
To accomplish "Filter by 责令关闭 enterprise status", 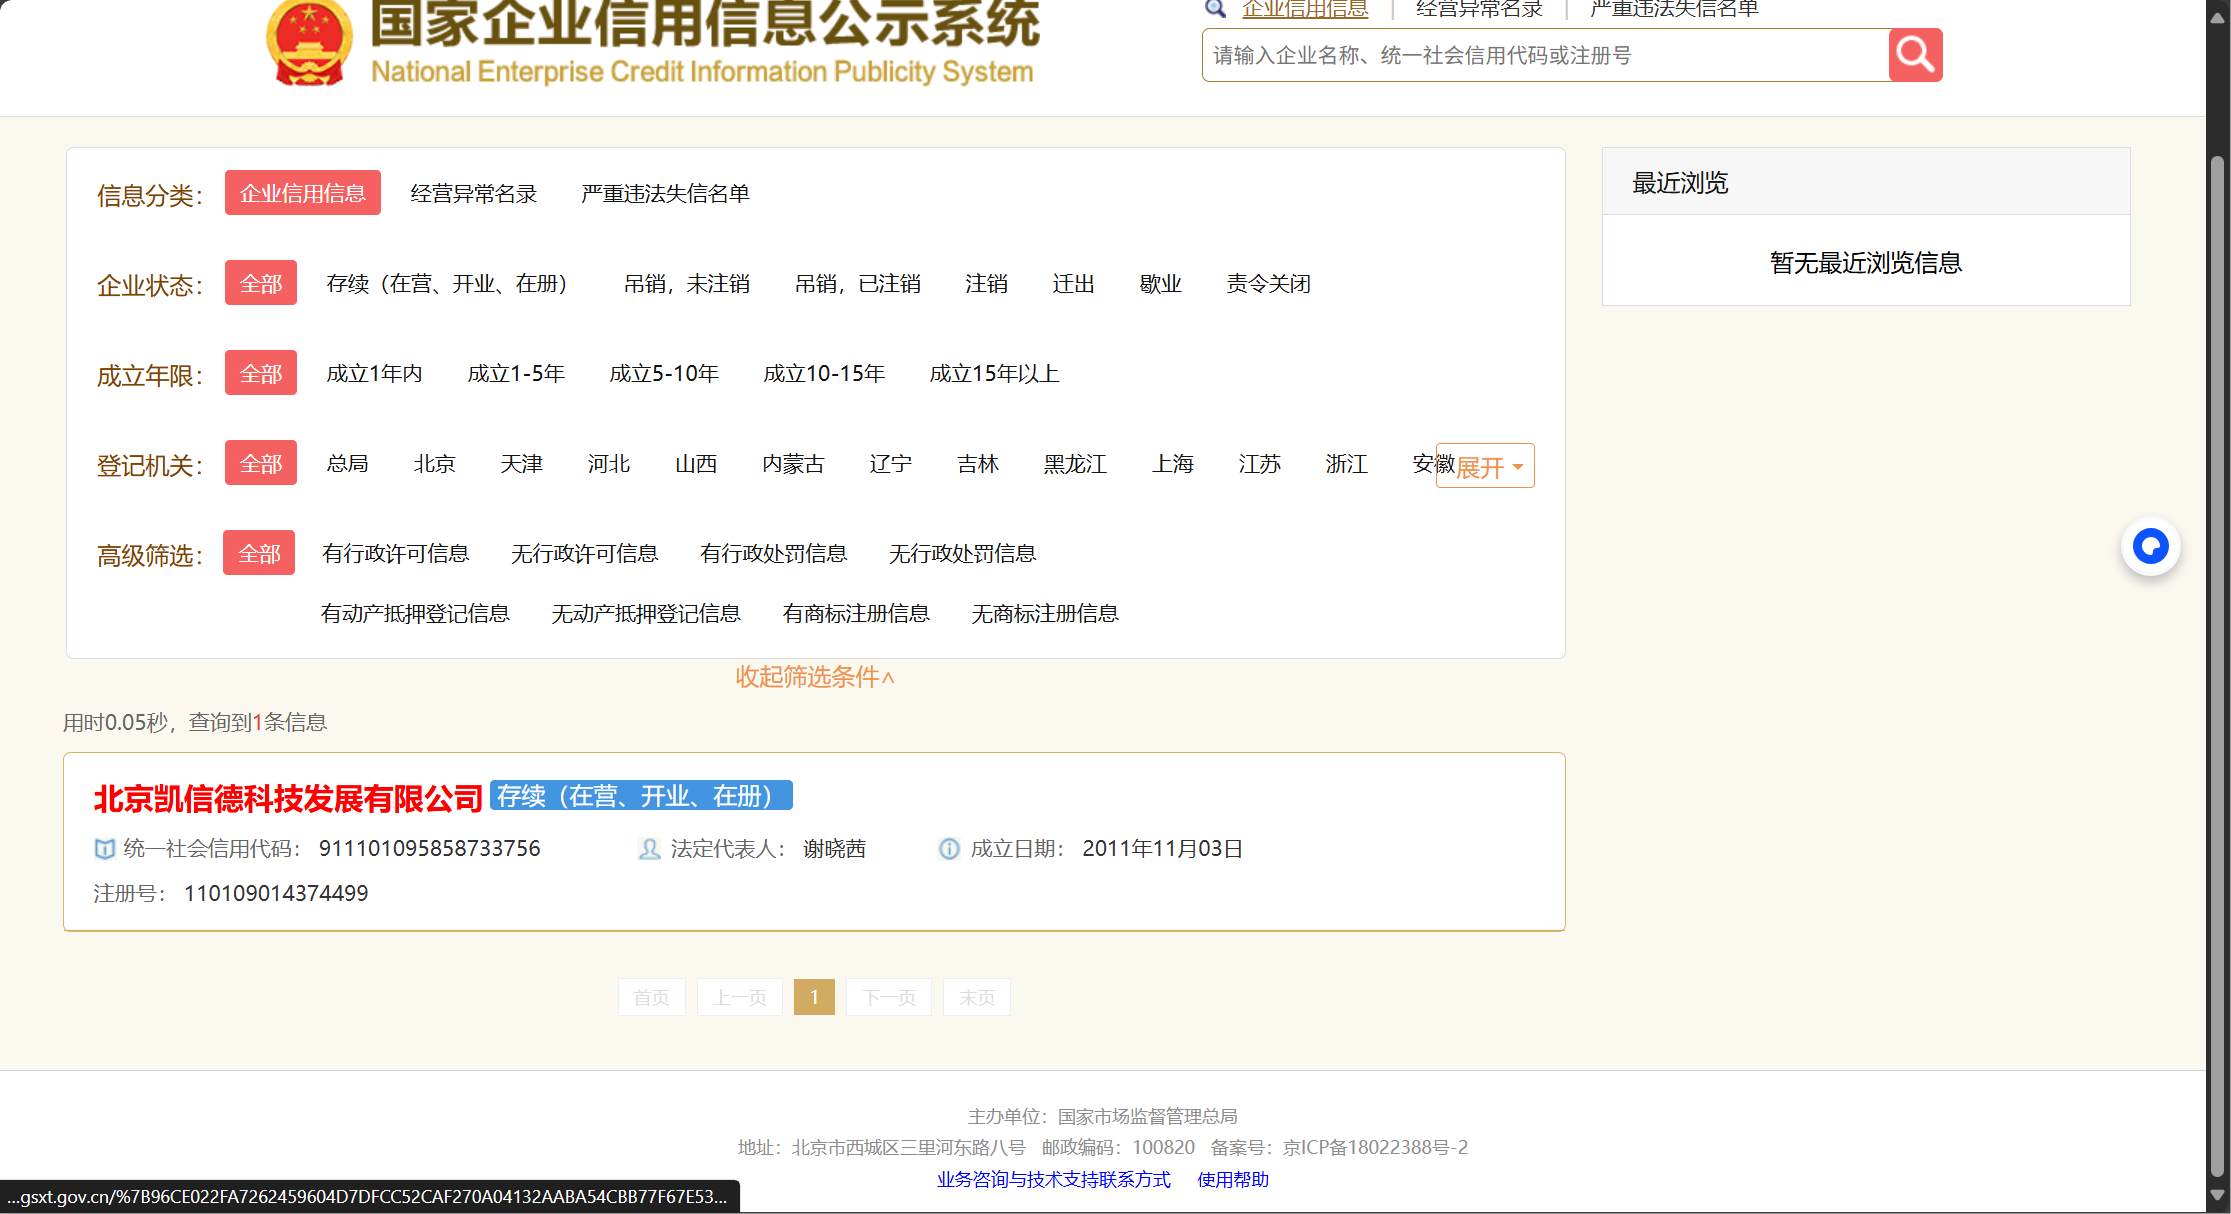I will point(1268,284).
